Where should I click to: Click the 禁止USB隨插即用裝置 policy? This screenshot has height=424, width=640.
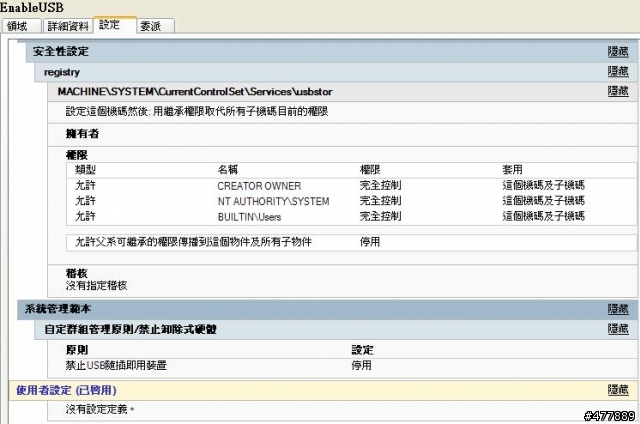(116, 365)
